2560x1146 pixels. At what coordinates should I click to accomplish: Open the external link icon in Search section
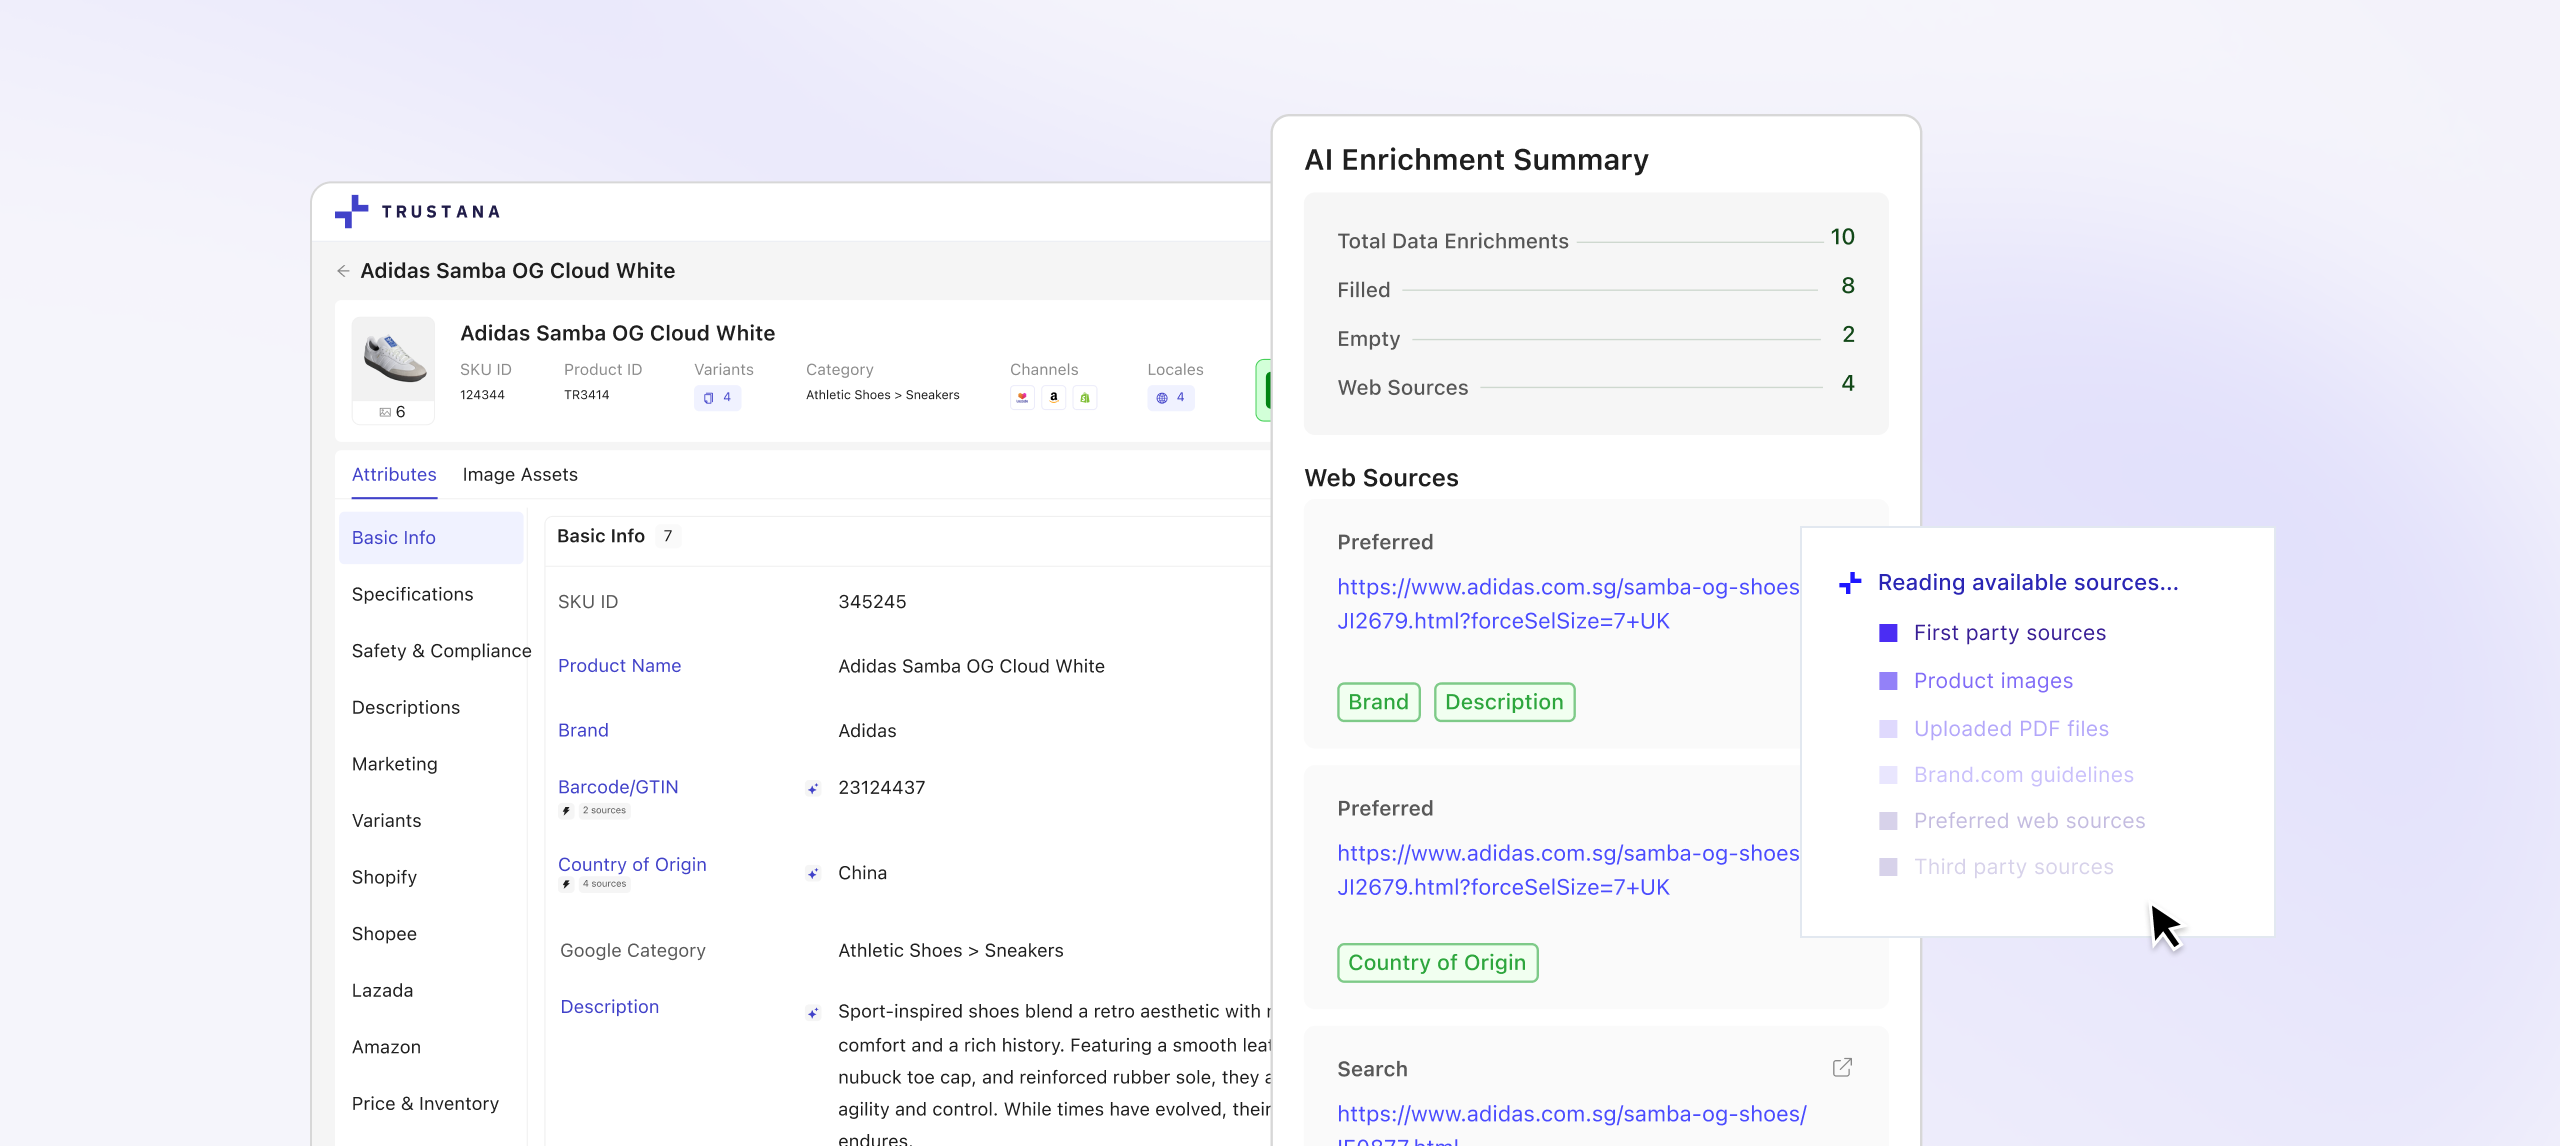click(x=1843, y=1067)
